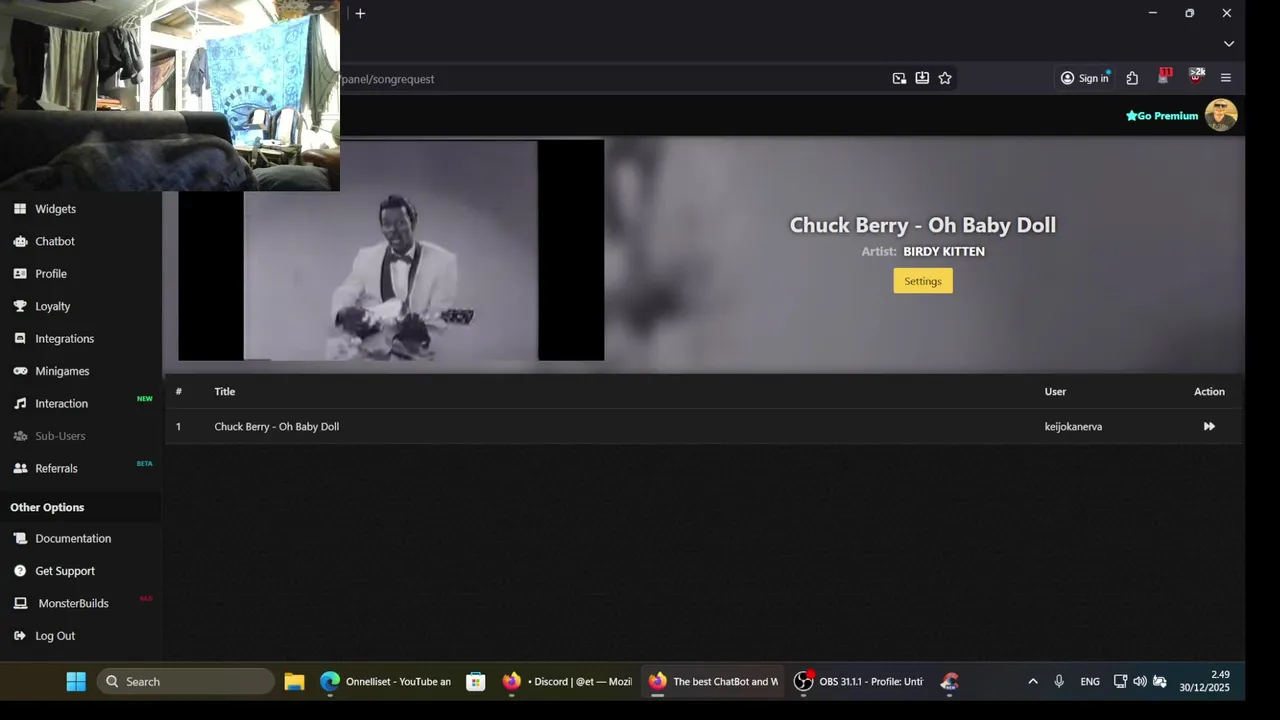This screenshot has height=720, width=1280.
Task: Click the Loyalty trophy icon
Action: 20,306
